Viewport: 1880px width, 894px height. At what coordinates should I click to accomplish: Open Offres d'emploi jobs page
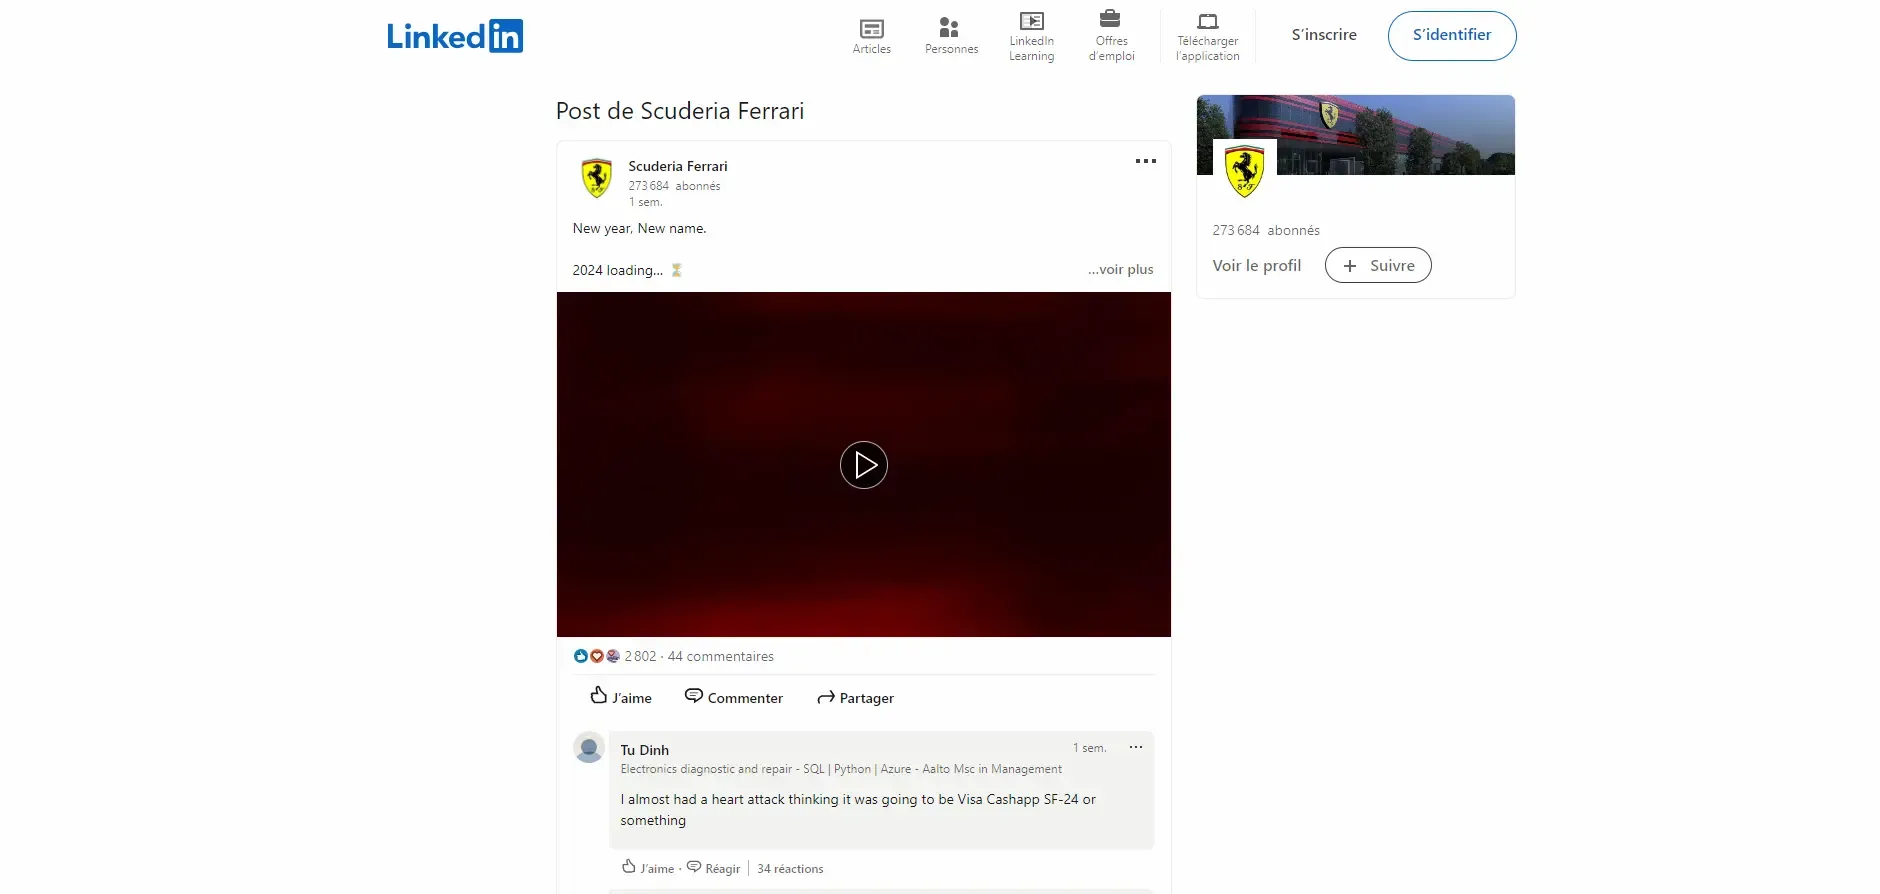[1111, 36]
